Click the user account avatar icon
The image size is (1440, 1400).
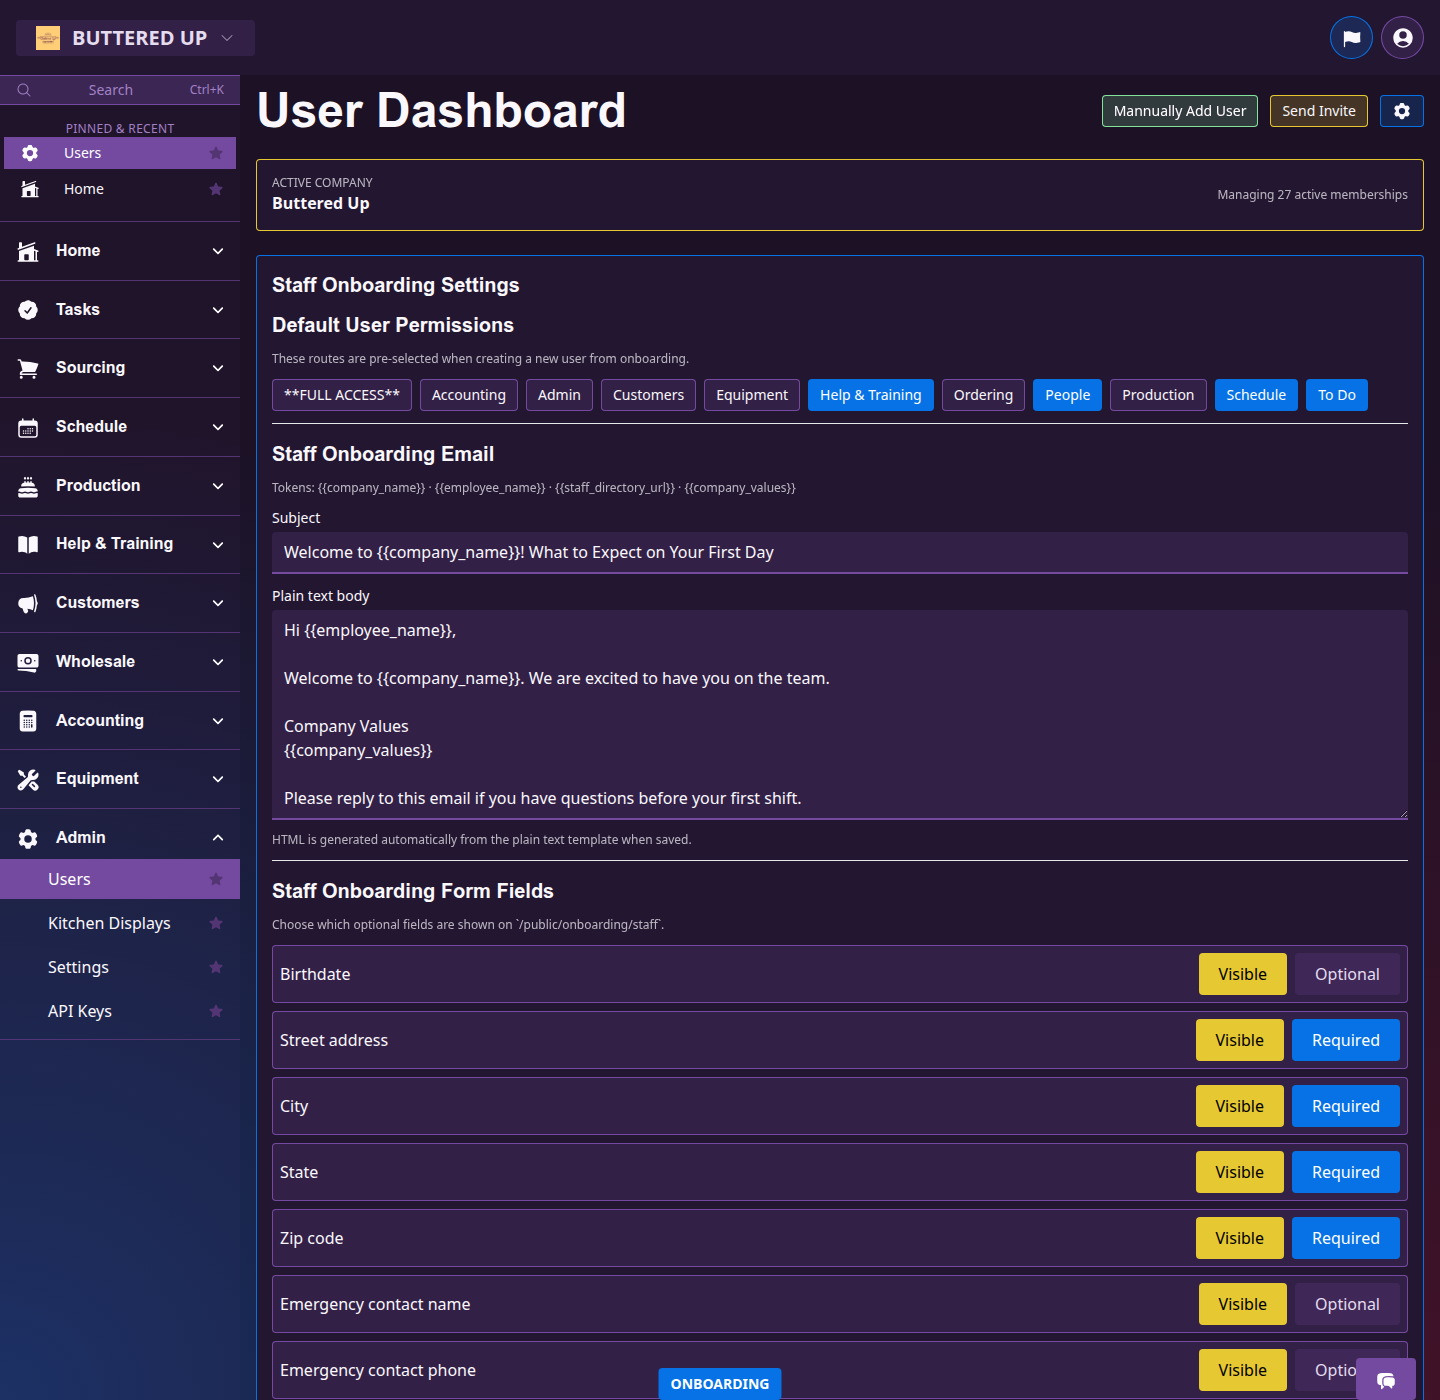click(1402, 37)
